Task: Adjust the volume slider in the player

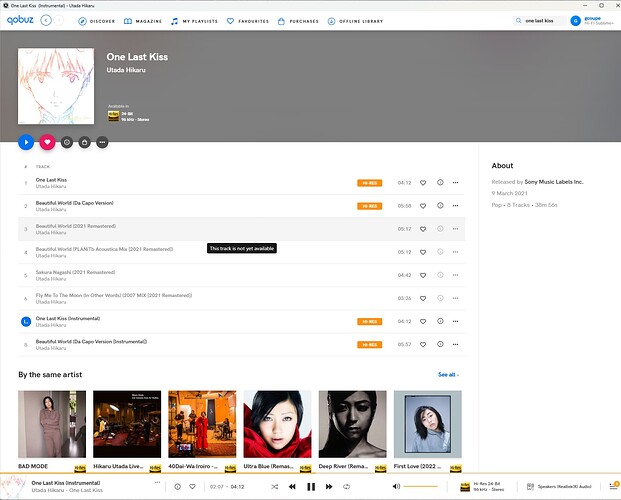Action: (420, 486)
